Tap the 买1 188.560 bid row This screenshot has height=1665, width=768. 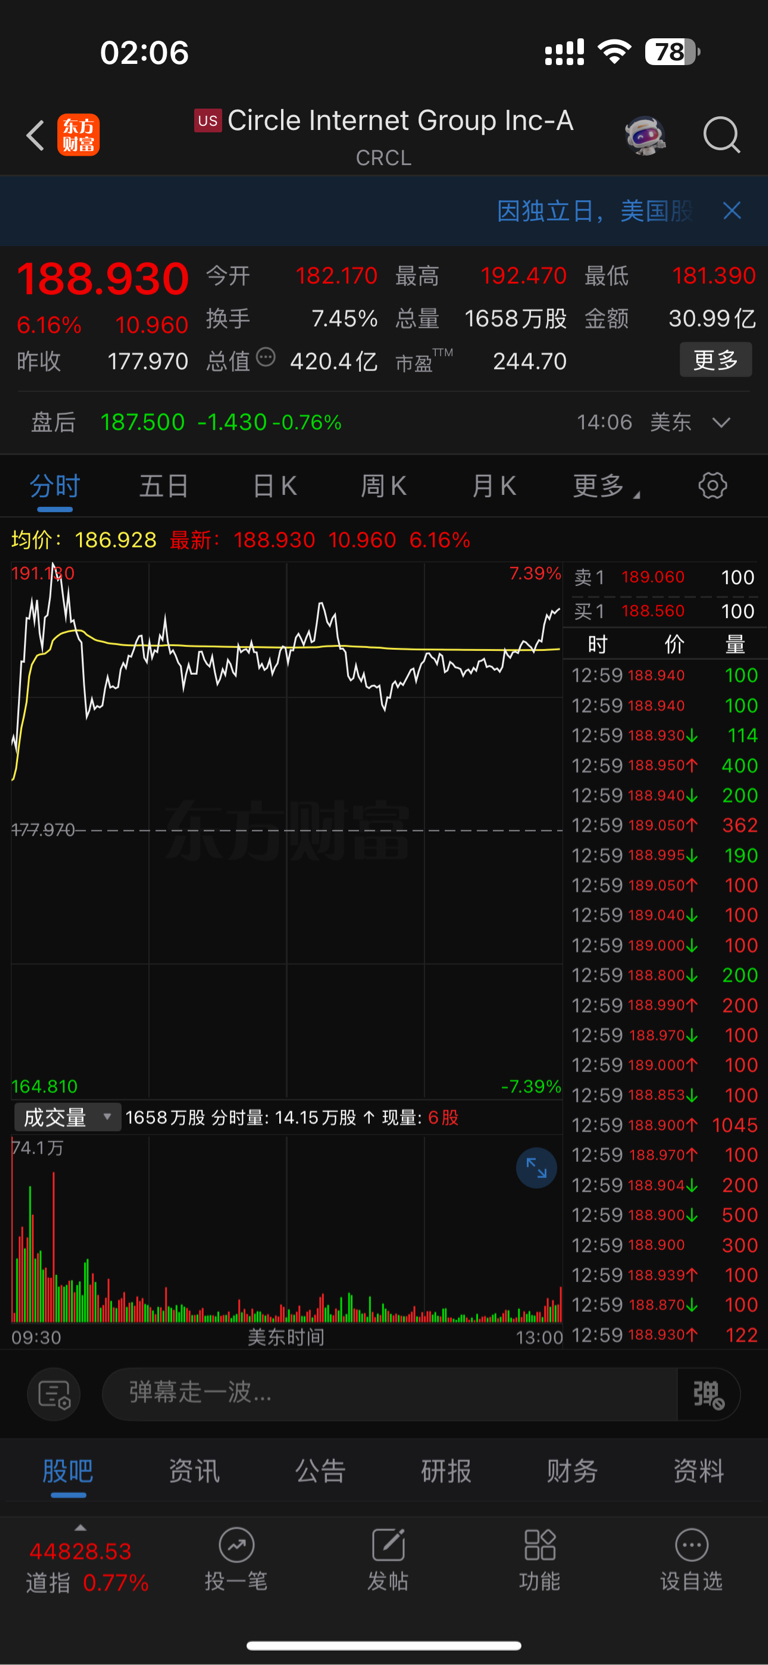(x=665, y=611)
